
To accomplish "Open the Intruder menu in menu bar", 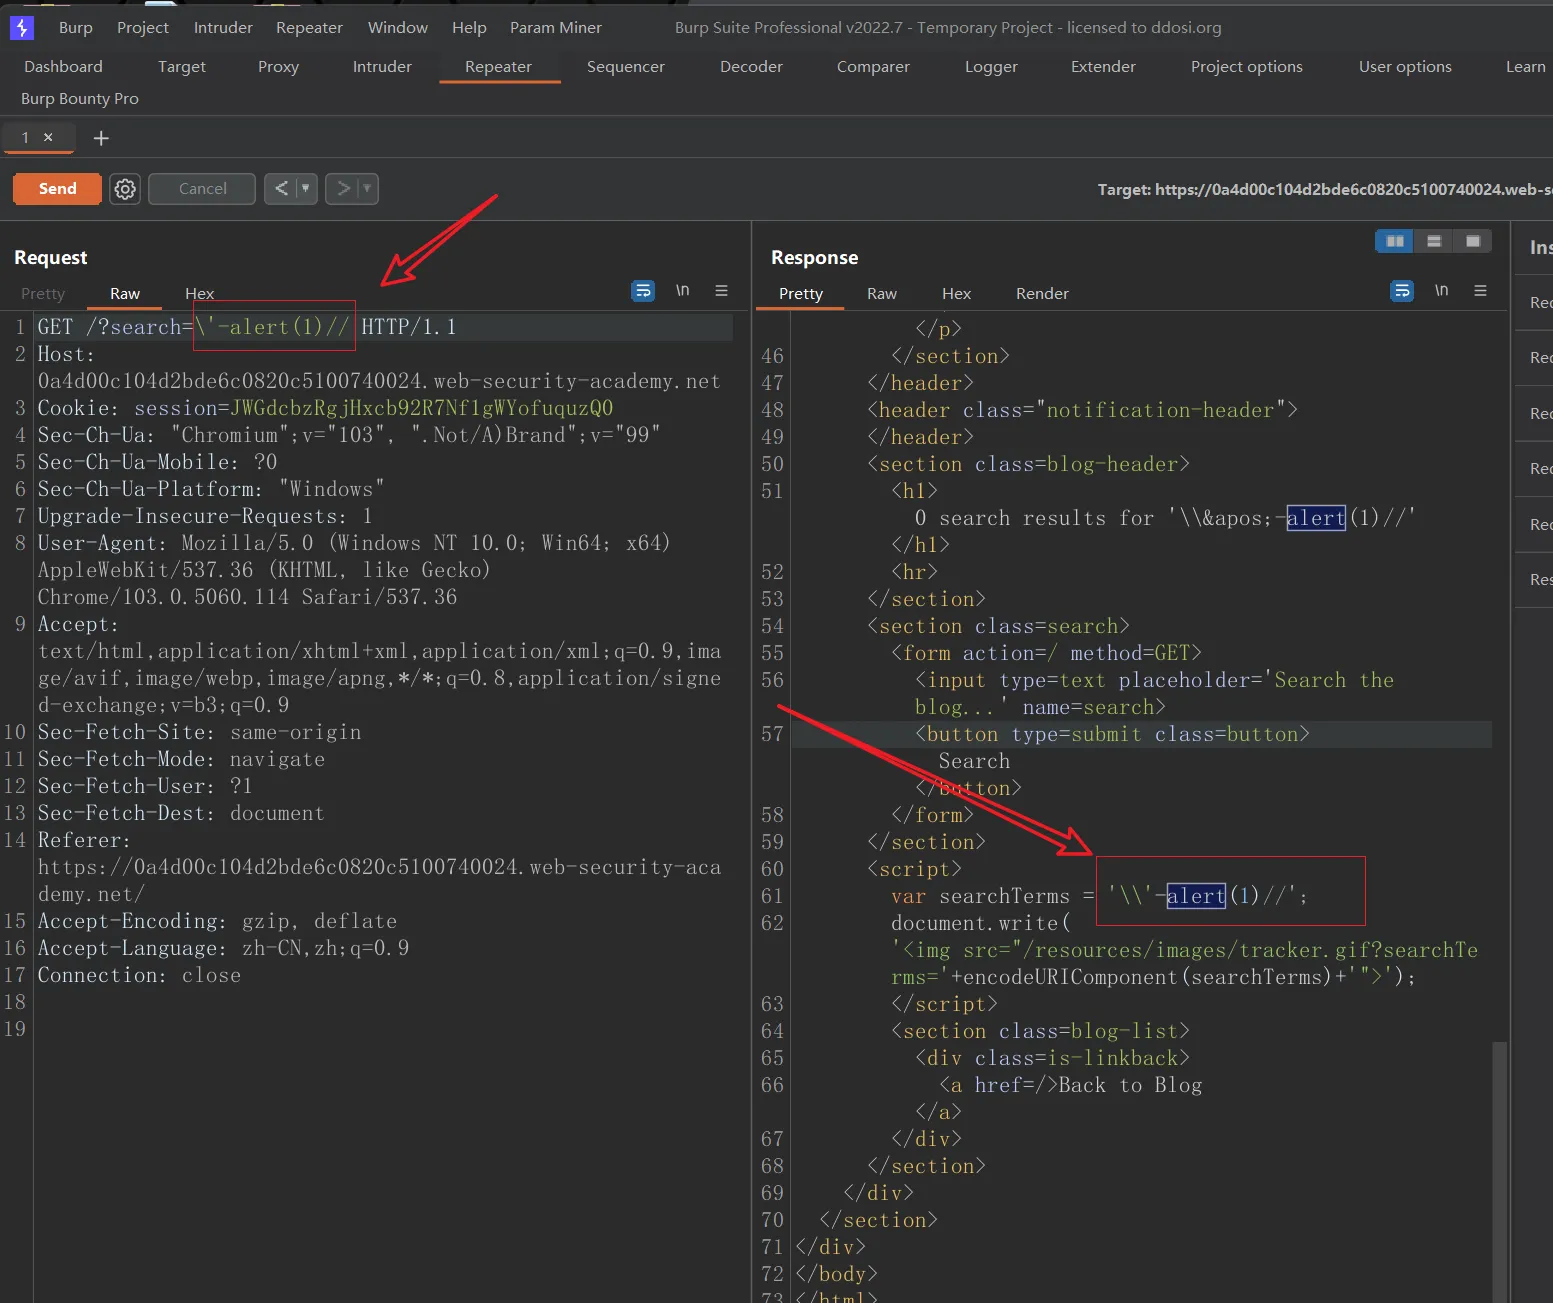I will tap(223, 28).
